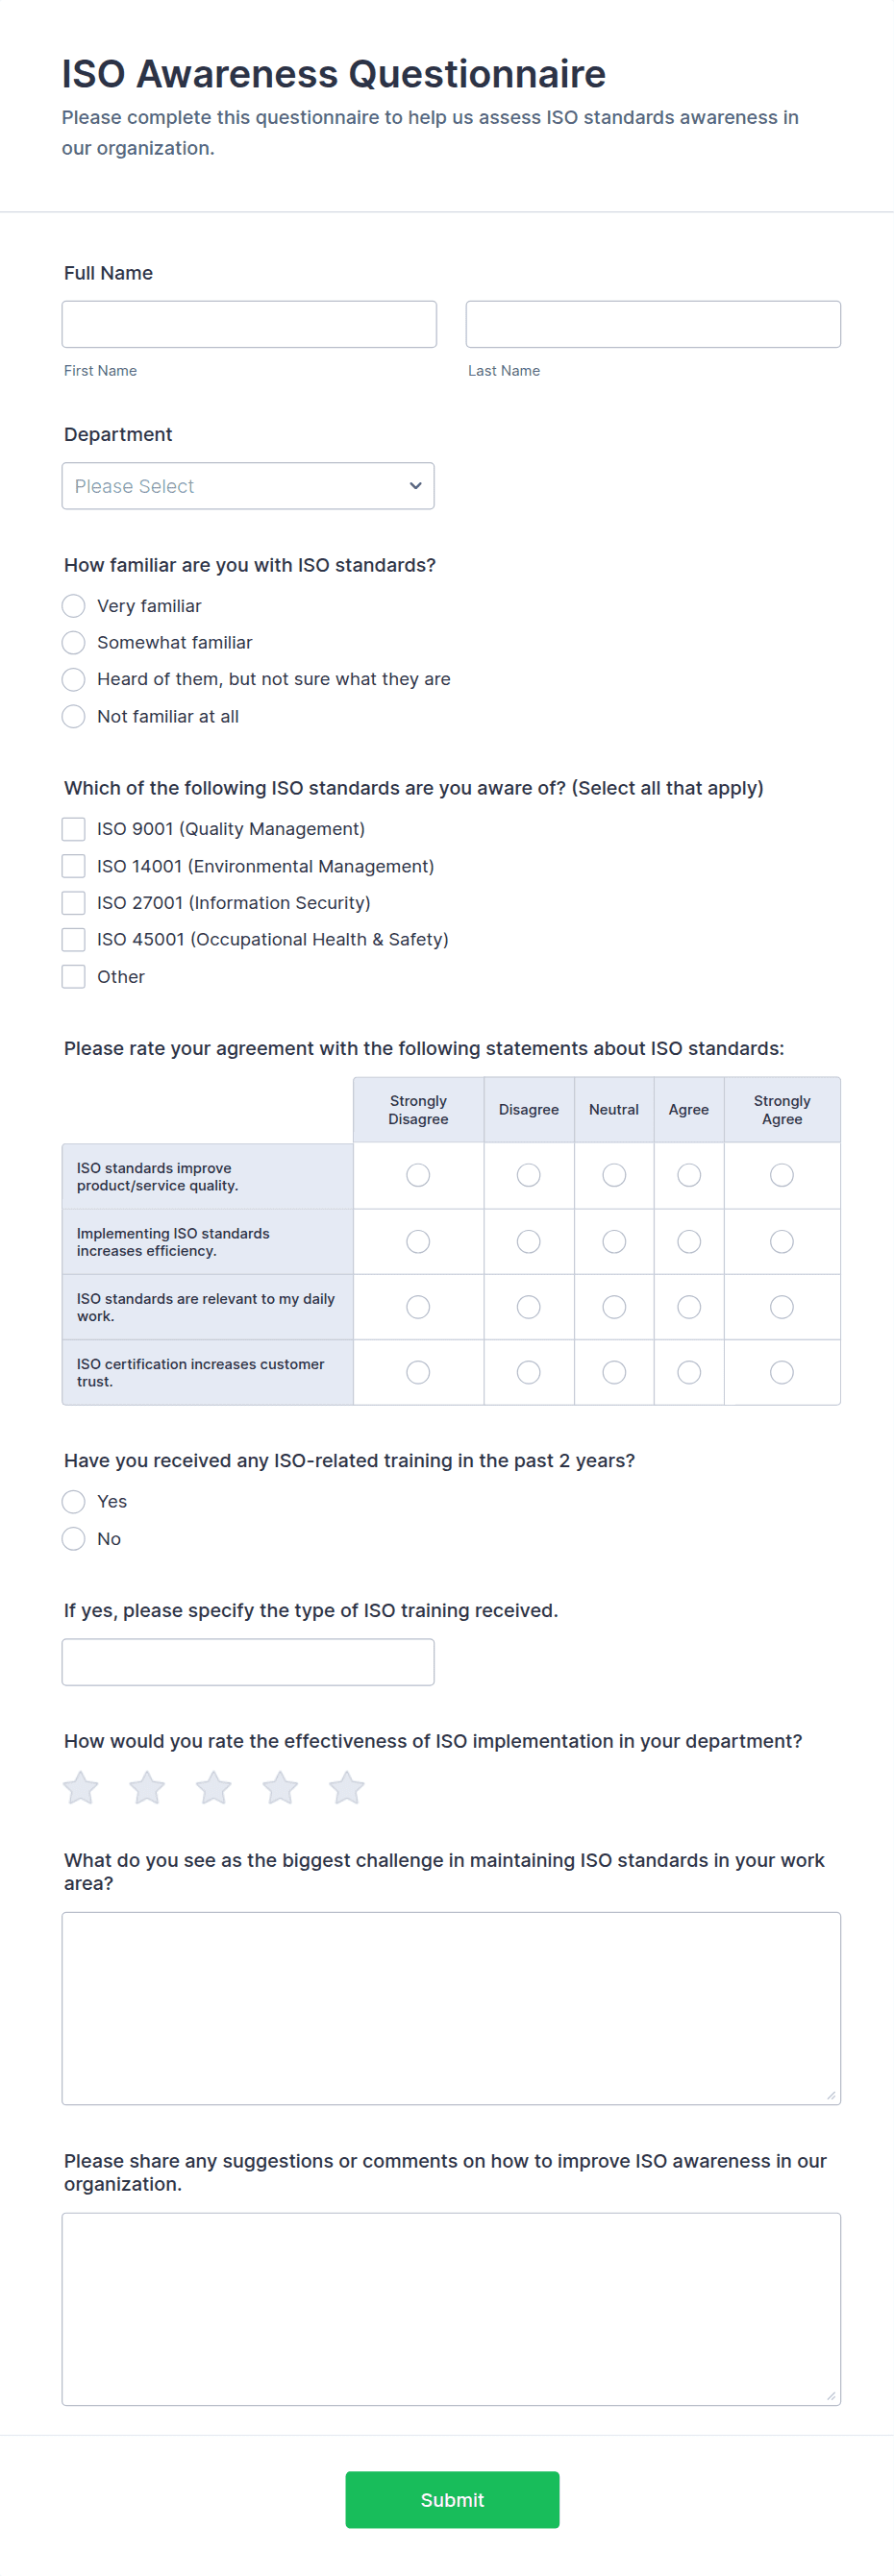894x2576 pixels.
Task: Choose the third star rating
Action: 214,1787
